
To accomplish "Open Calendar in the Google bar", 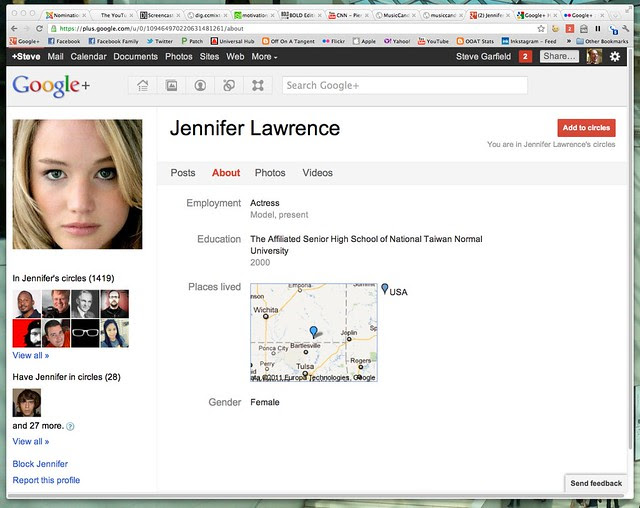I will tap(88, 57).
